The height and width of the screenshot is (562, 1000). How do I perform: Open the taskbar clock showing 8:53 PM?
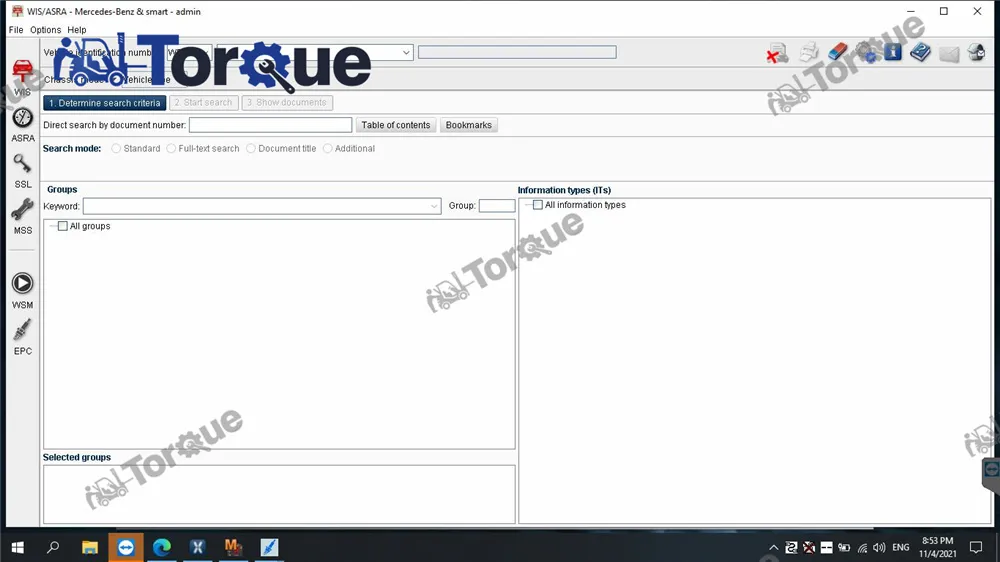938,547
